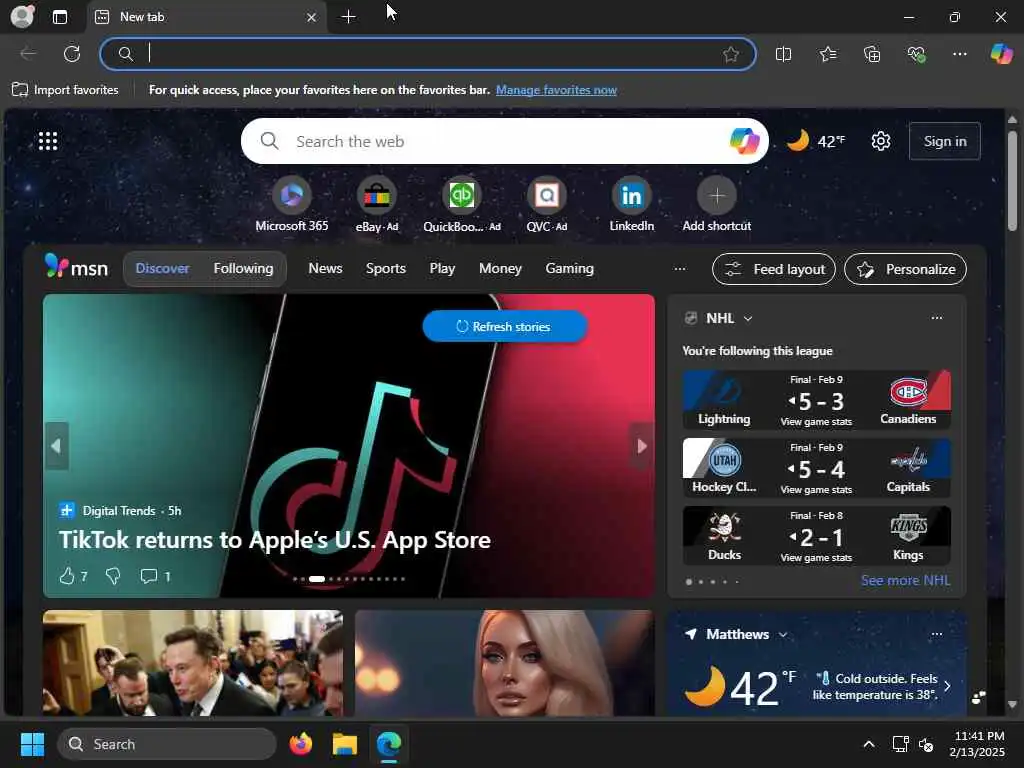Close the New tab tab

312,17
